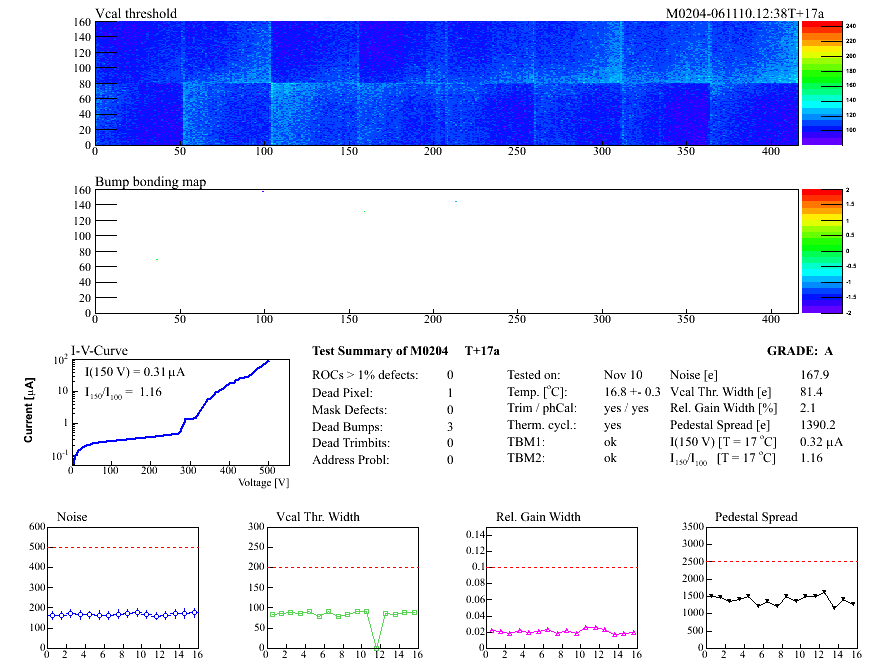
Task: Select the current value "0.32 µA"
Action: coord(821,442)
